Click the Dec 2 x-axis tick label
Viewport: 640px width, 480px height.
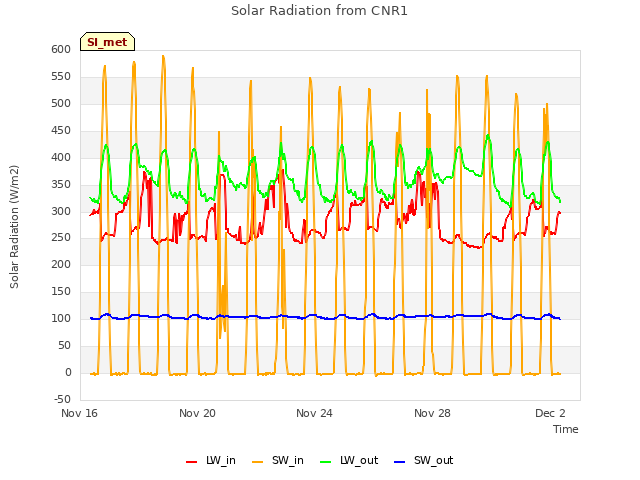coord(550,413)
